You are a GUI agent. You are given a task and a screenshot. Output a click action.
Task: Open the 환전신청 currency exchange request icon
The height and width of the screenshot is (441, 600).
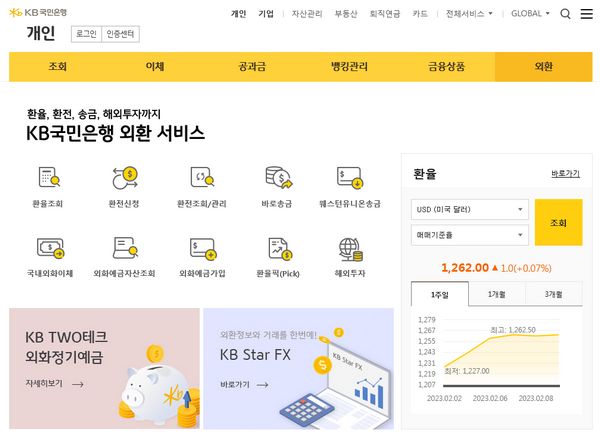pos(125,178)
